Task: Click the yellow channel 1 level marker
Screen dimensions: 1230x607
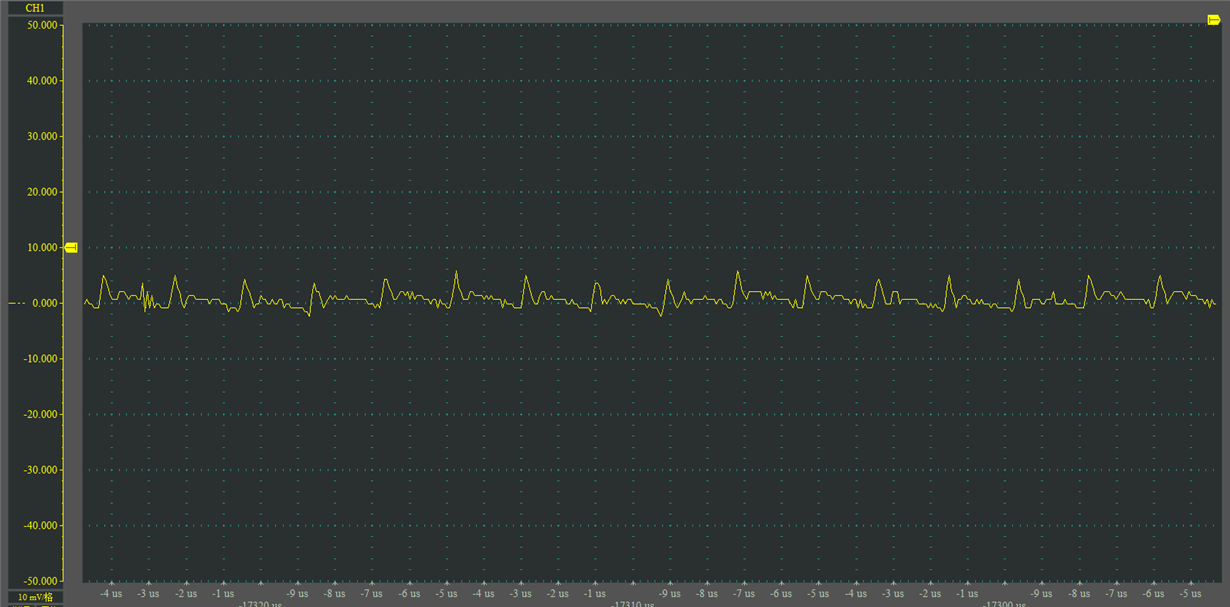Action: pos(72,247)
